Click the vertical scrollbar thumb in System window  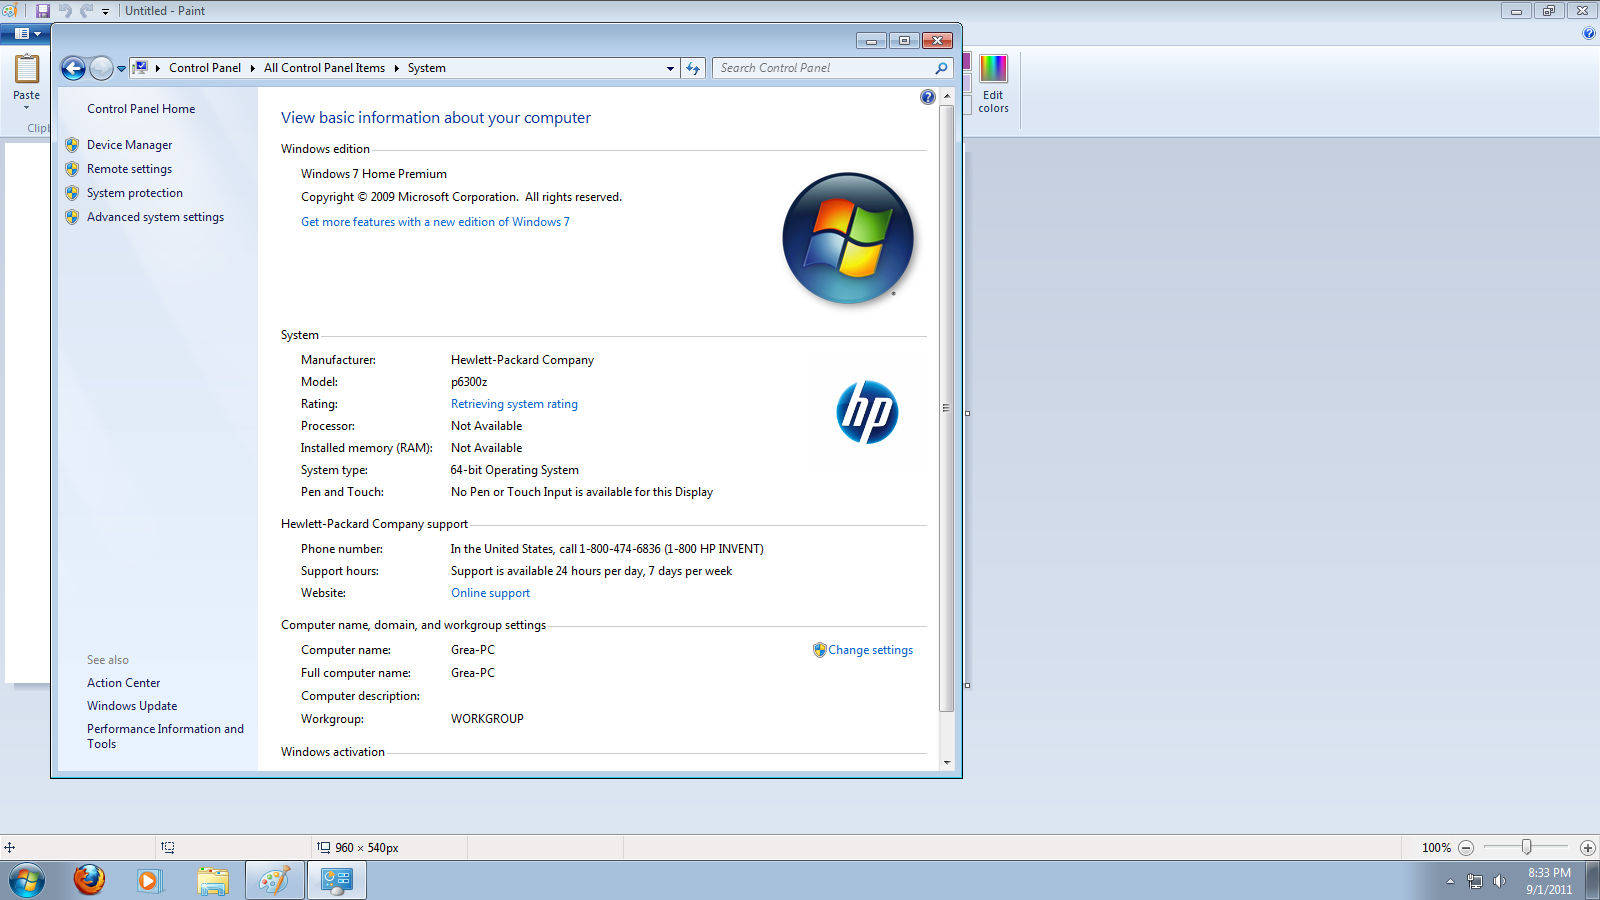(x=947, y=408)
